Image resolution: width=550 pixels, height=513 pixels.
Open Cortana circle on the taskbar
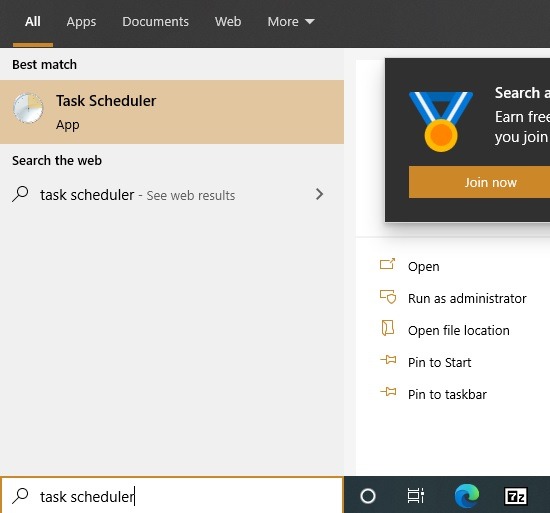(x=368, y=496)
